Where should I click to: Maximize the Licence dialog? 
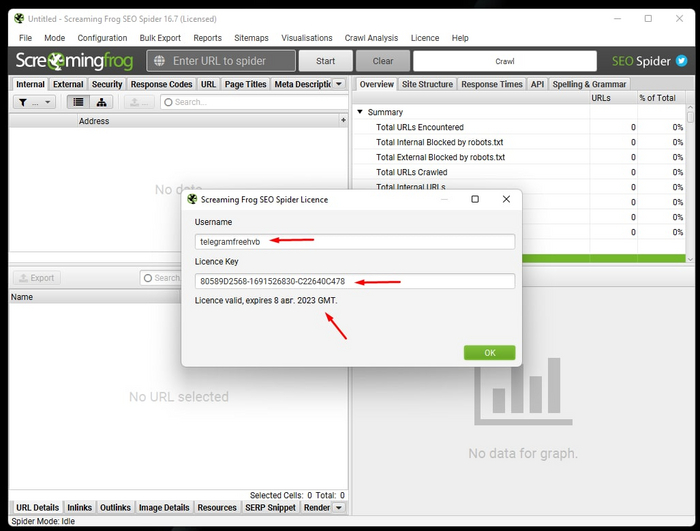[475, 199]
